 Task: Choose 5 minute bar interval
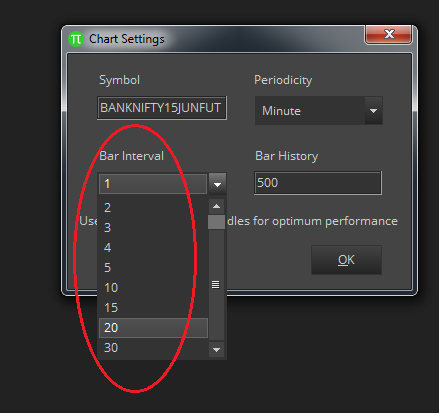click(153, 268)
